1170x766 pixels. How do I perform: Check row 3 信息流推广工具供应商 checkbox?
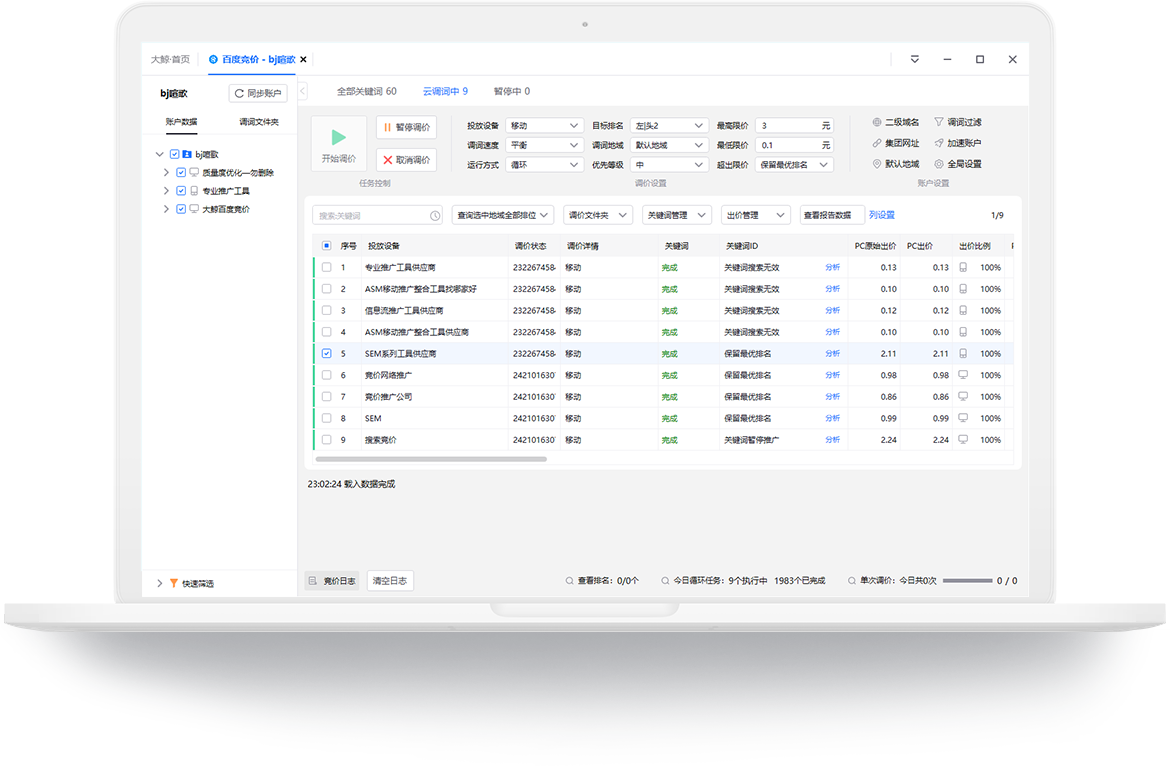tap(326, 310)
